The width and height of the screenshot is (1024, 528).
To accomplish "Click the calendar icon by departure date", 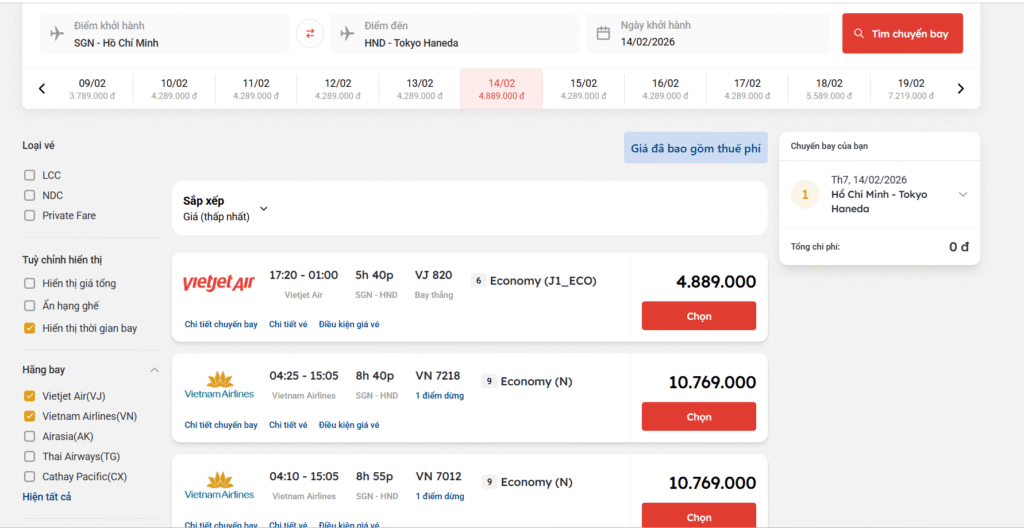I will 603,33.
